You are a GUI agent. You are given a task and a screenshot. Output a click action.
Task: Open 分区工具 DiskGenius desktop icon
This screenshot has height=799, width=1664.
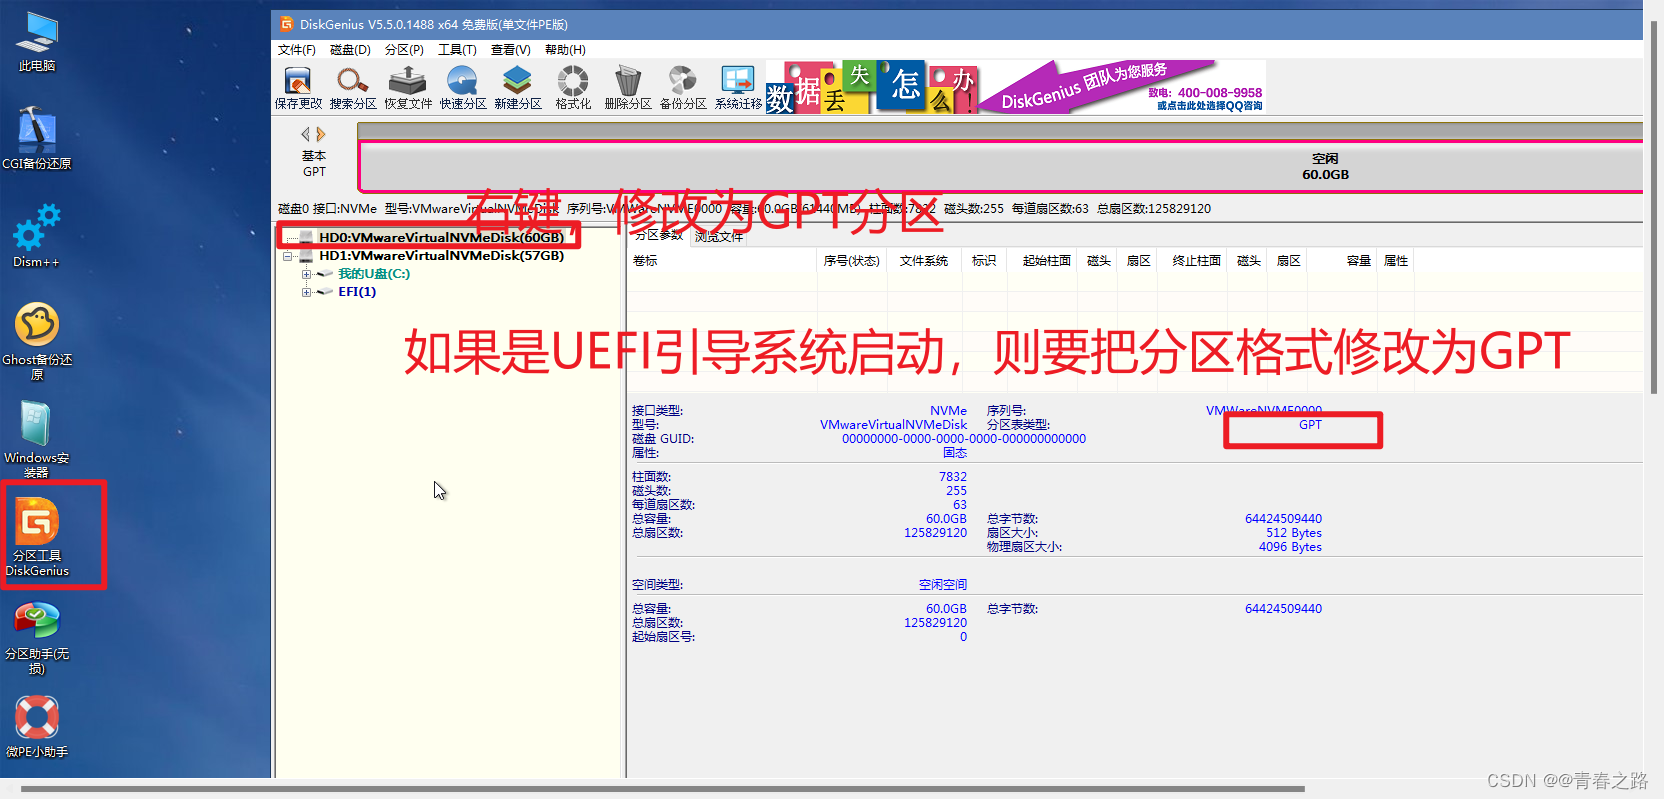tap(37, 537)
